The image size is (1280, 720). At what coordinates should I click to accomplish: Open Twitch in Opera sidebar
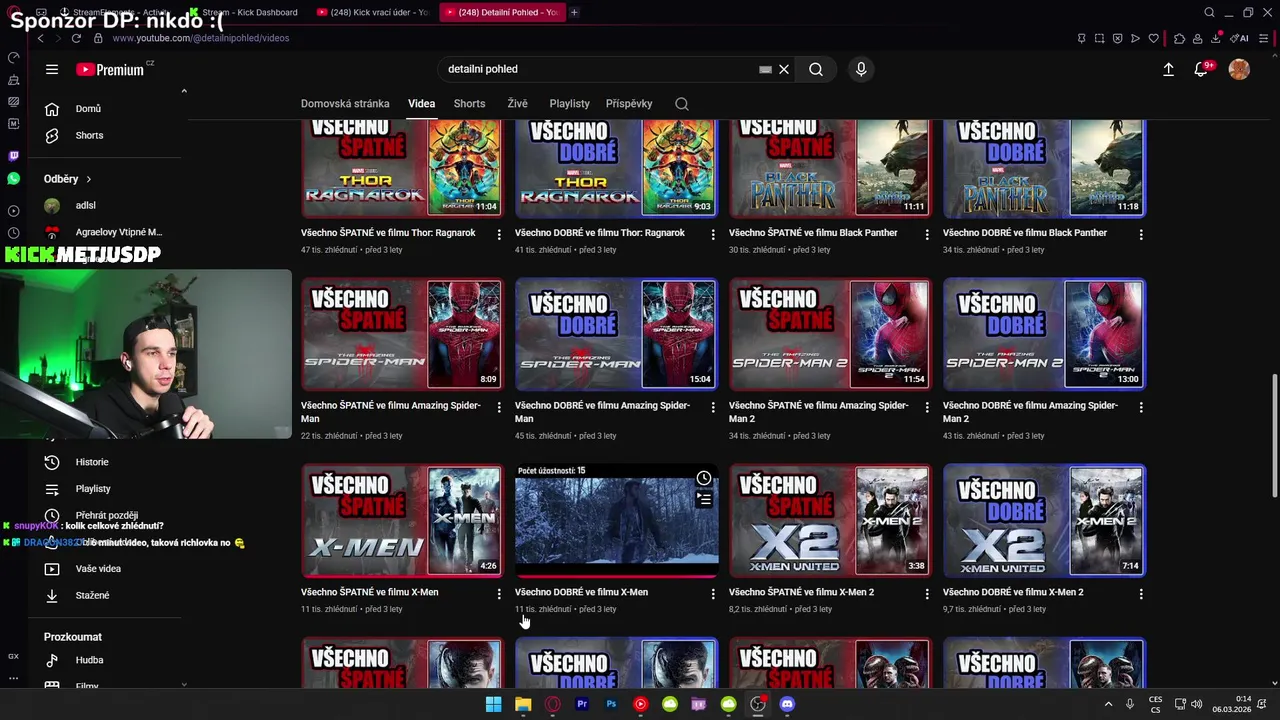[x=13, y=156]
